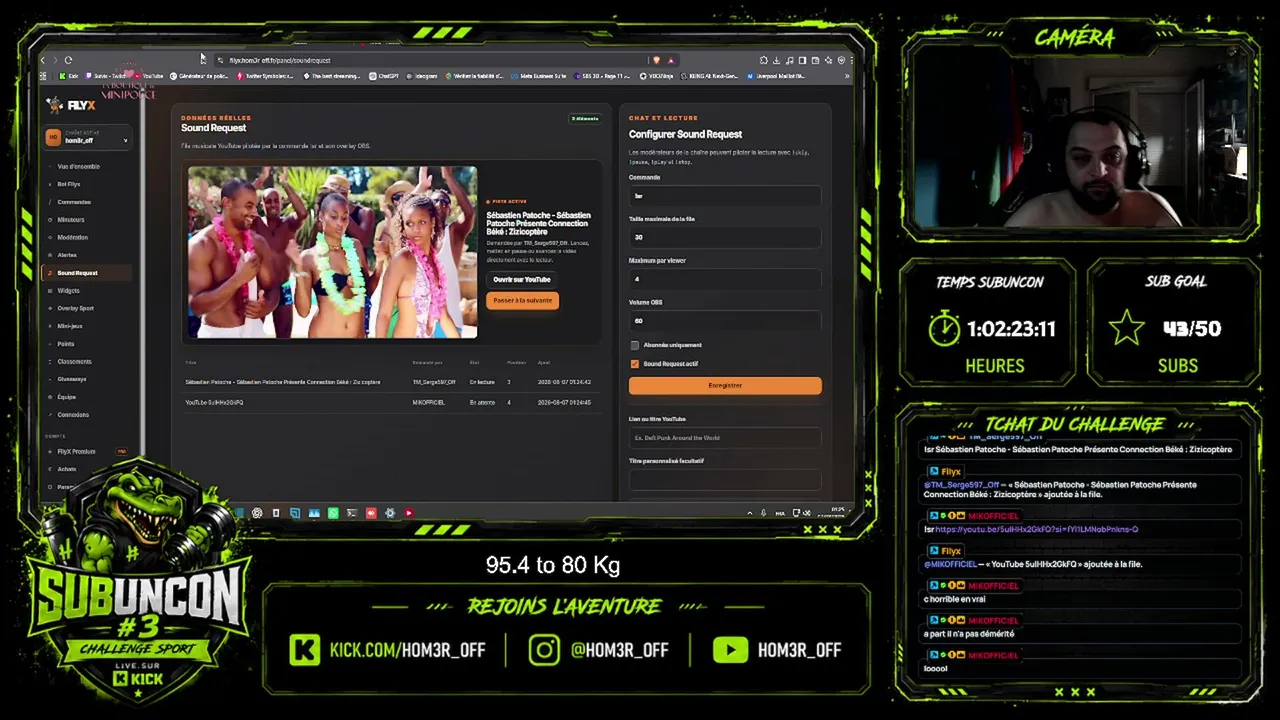Open the WhatsApp icon in the taskbar
1280x720 pixels.
point(333,513)
